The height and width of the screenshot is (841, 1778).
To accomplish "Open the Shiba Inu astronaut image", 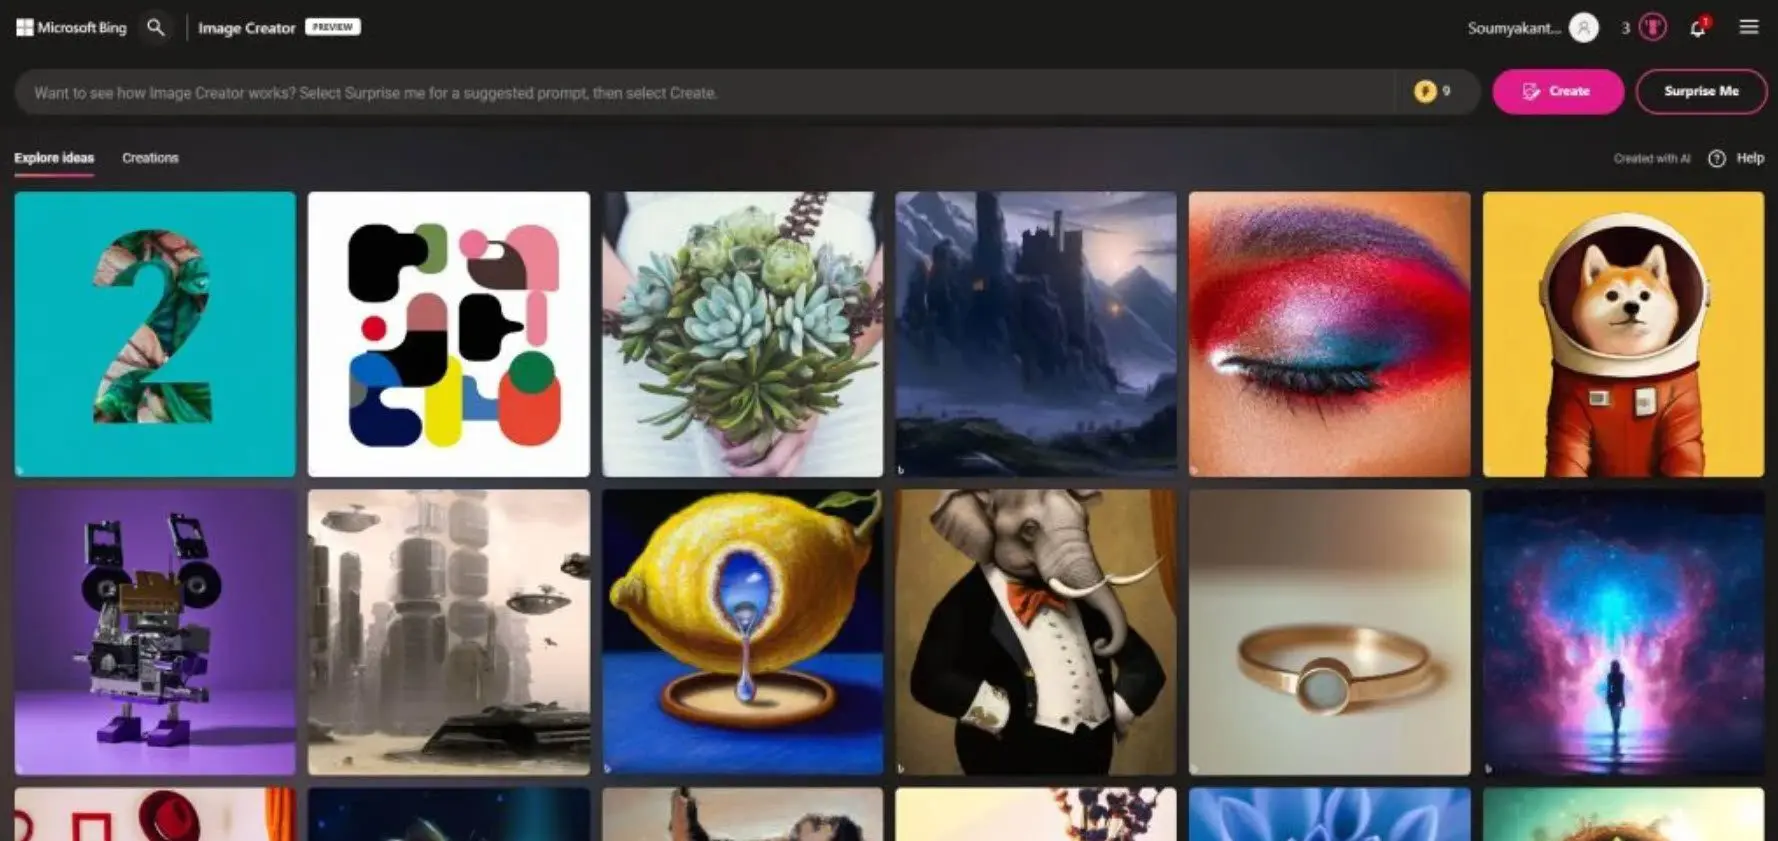I will click(x=1623, y=334).
